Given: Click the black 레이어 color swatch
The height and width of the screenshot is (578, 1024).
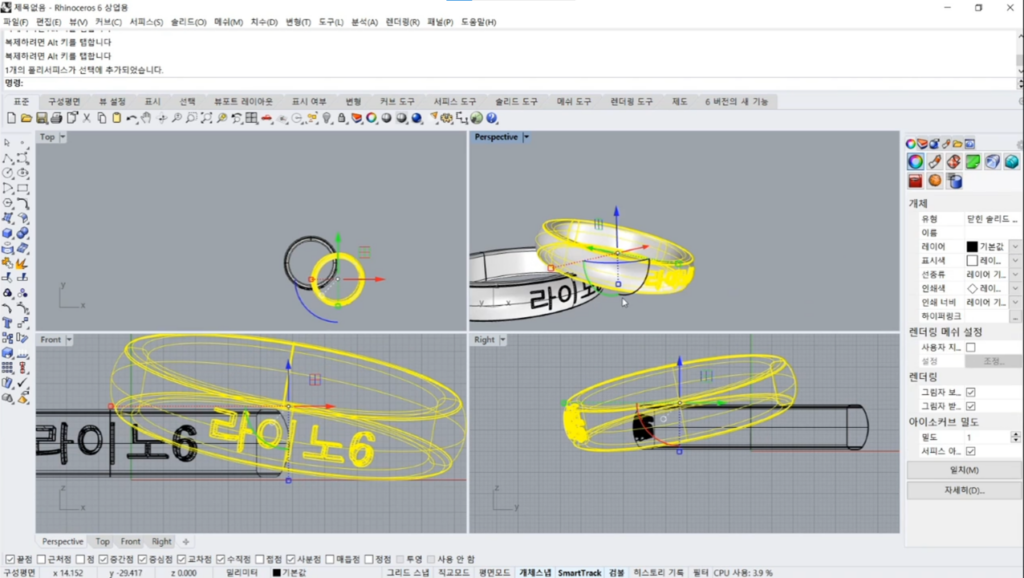Looking at the screenshot, I should click(972, 246).
